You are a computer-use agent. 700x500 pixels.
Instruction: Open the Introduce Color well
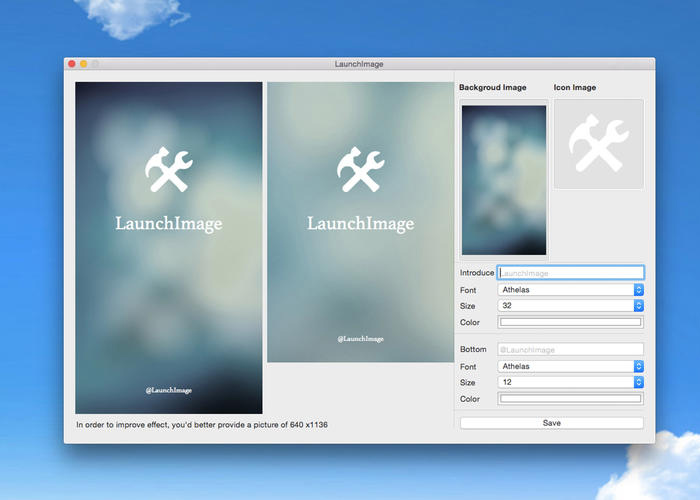tap(570, 322)
